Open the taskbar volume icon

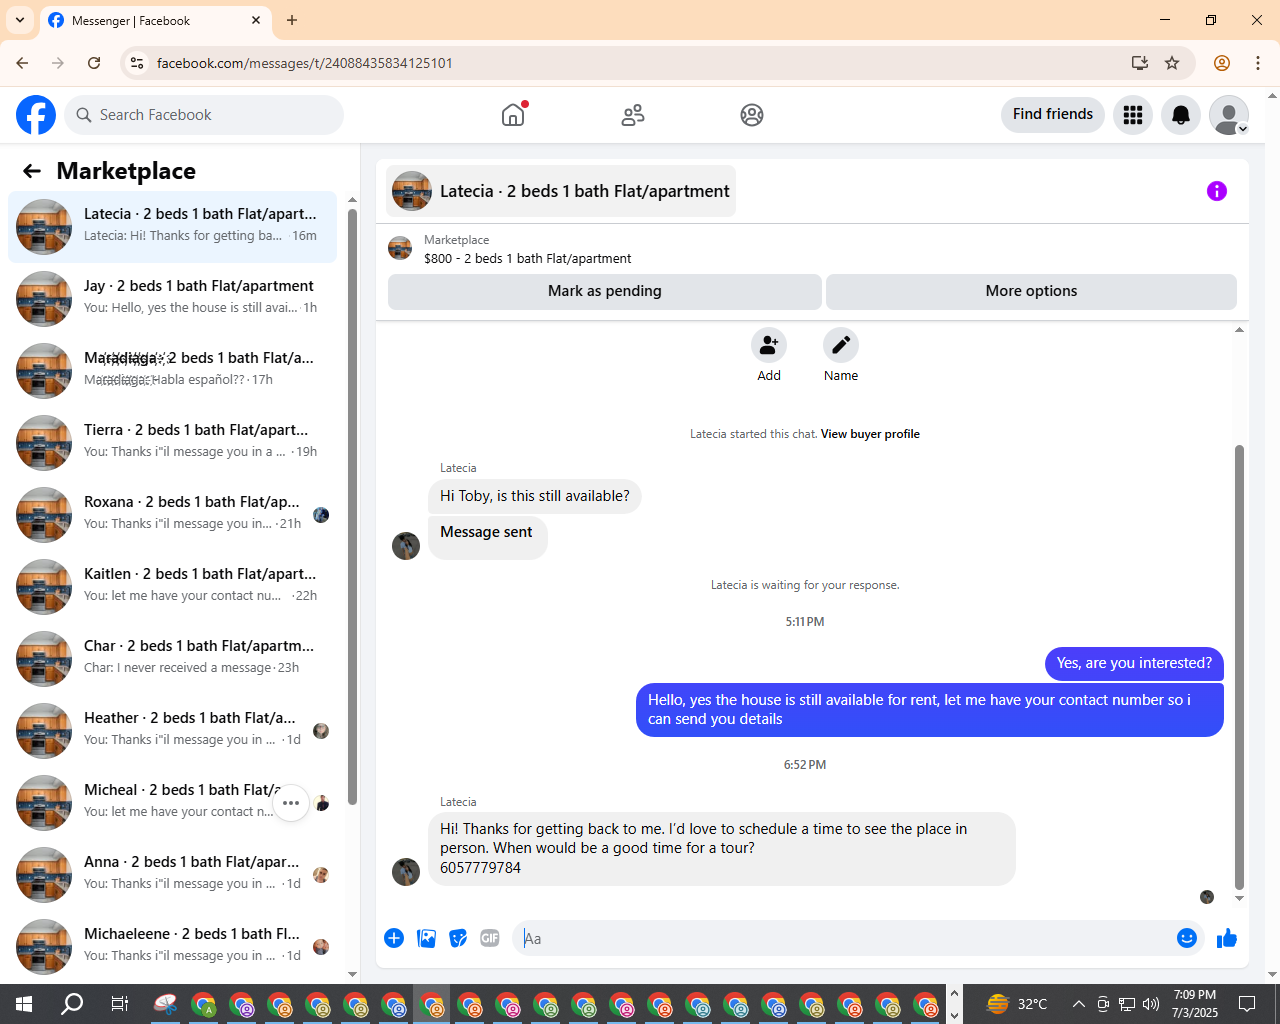1151,1004
